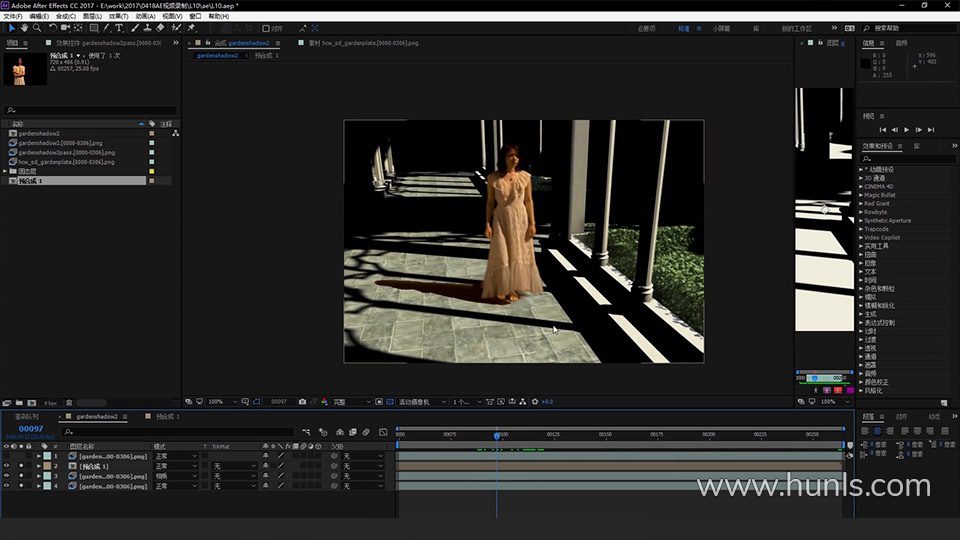This screenshot has height=540, width=960.
Task: Click the Play button in preview panel
Action: pos(907,130)
